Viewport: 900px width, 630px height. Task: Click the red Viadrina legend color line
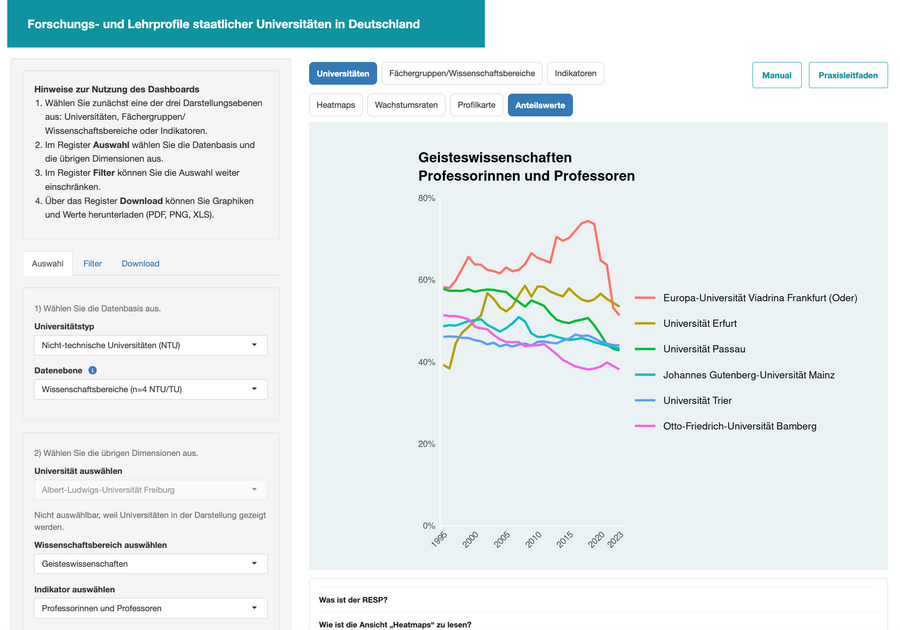(x=645, y=298)
